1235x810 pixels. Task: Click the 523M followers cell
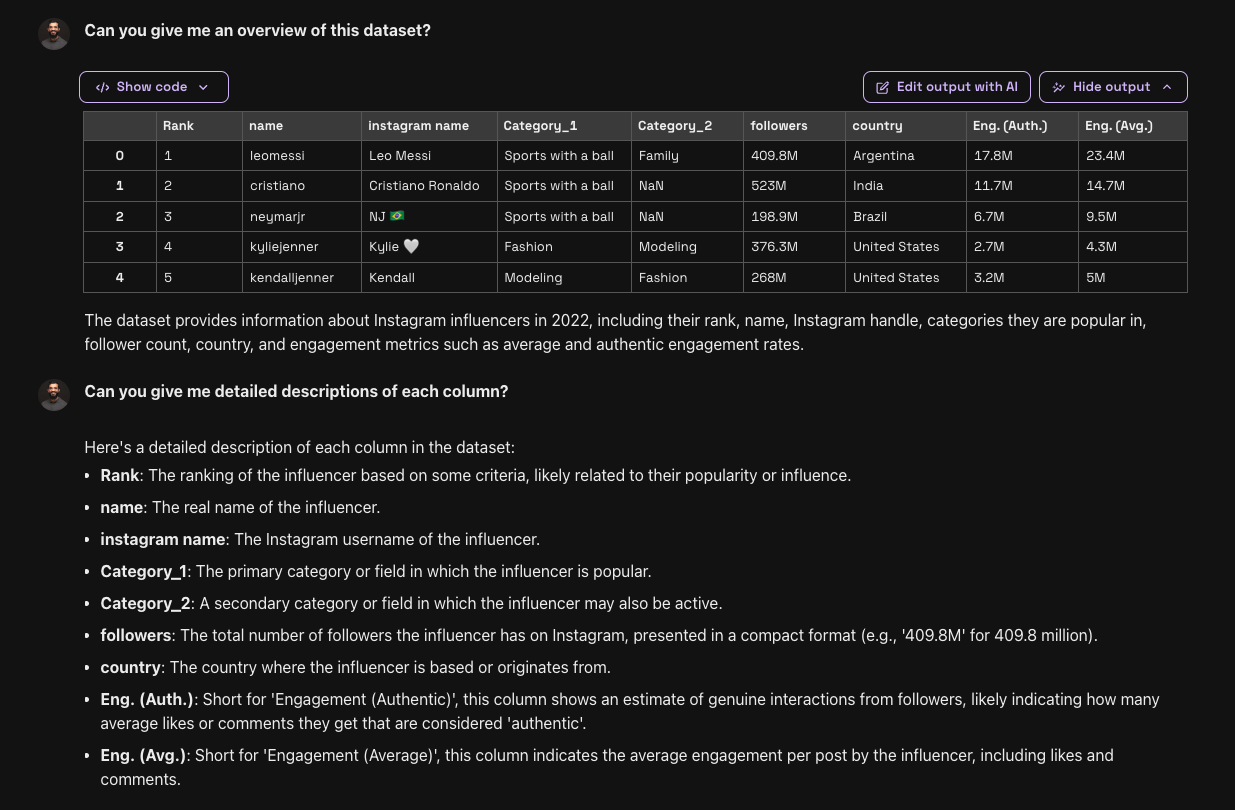point(768,186)
